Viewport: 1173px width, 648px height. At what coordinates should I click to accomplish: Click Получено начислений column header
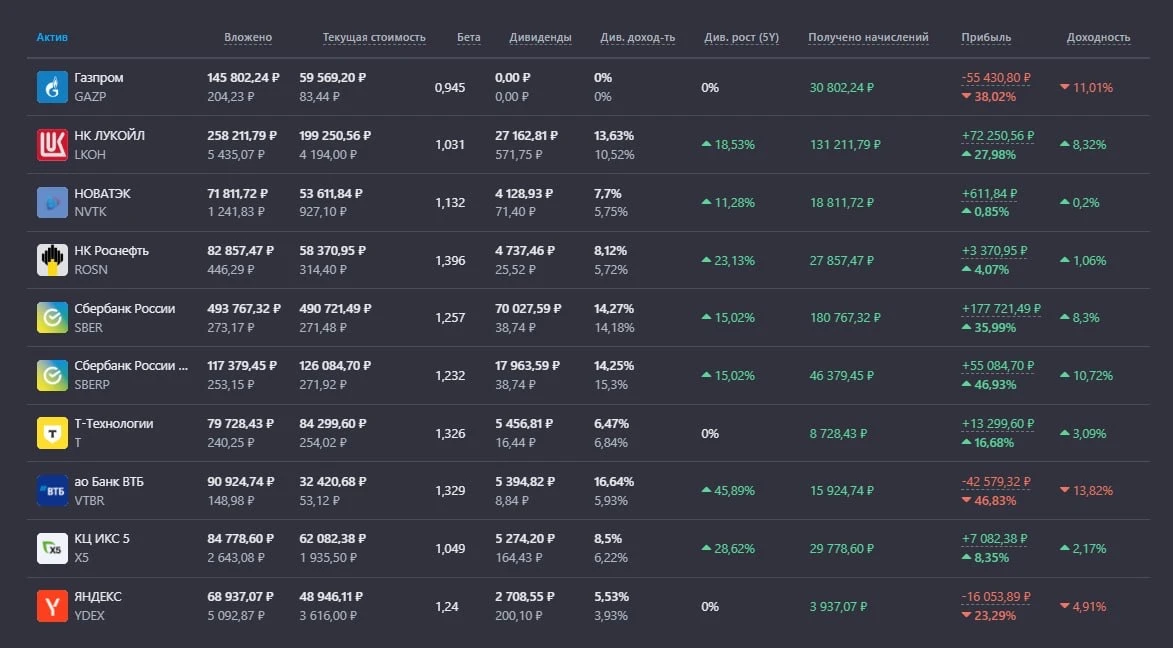tap(868, 37)
